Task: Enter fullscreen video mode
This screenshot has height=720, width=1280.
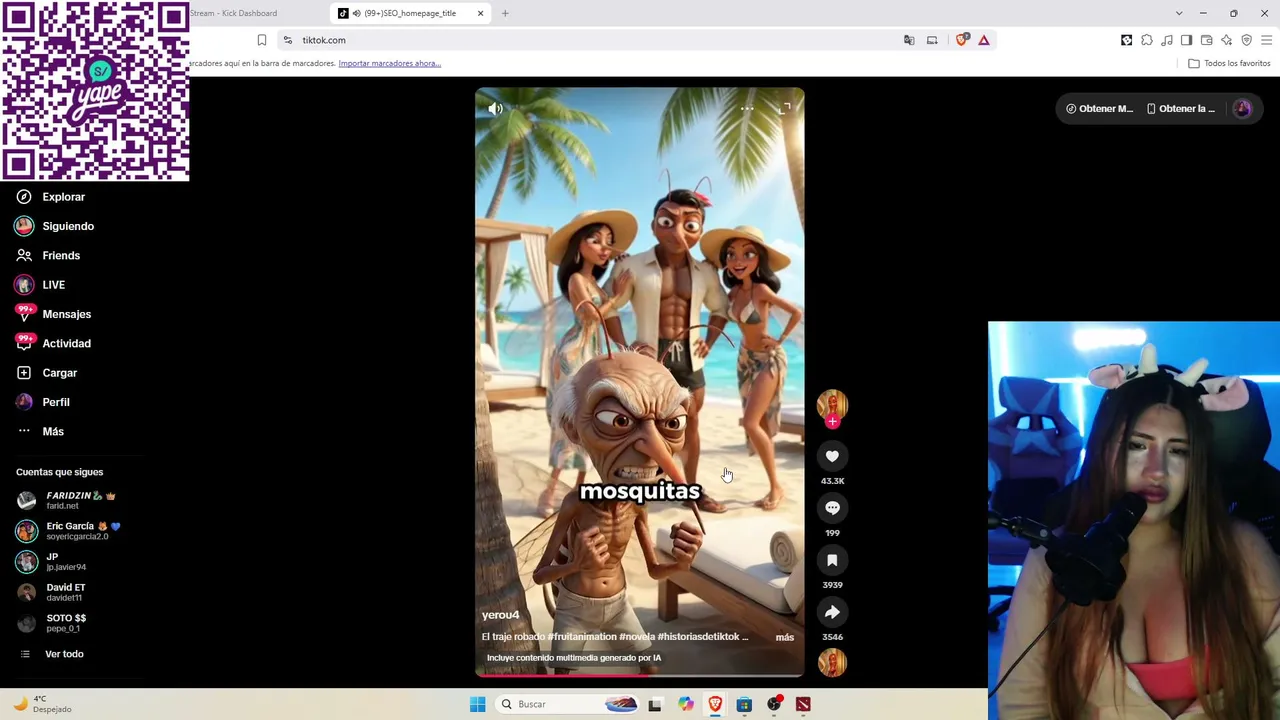Action: [785, 108]
